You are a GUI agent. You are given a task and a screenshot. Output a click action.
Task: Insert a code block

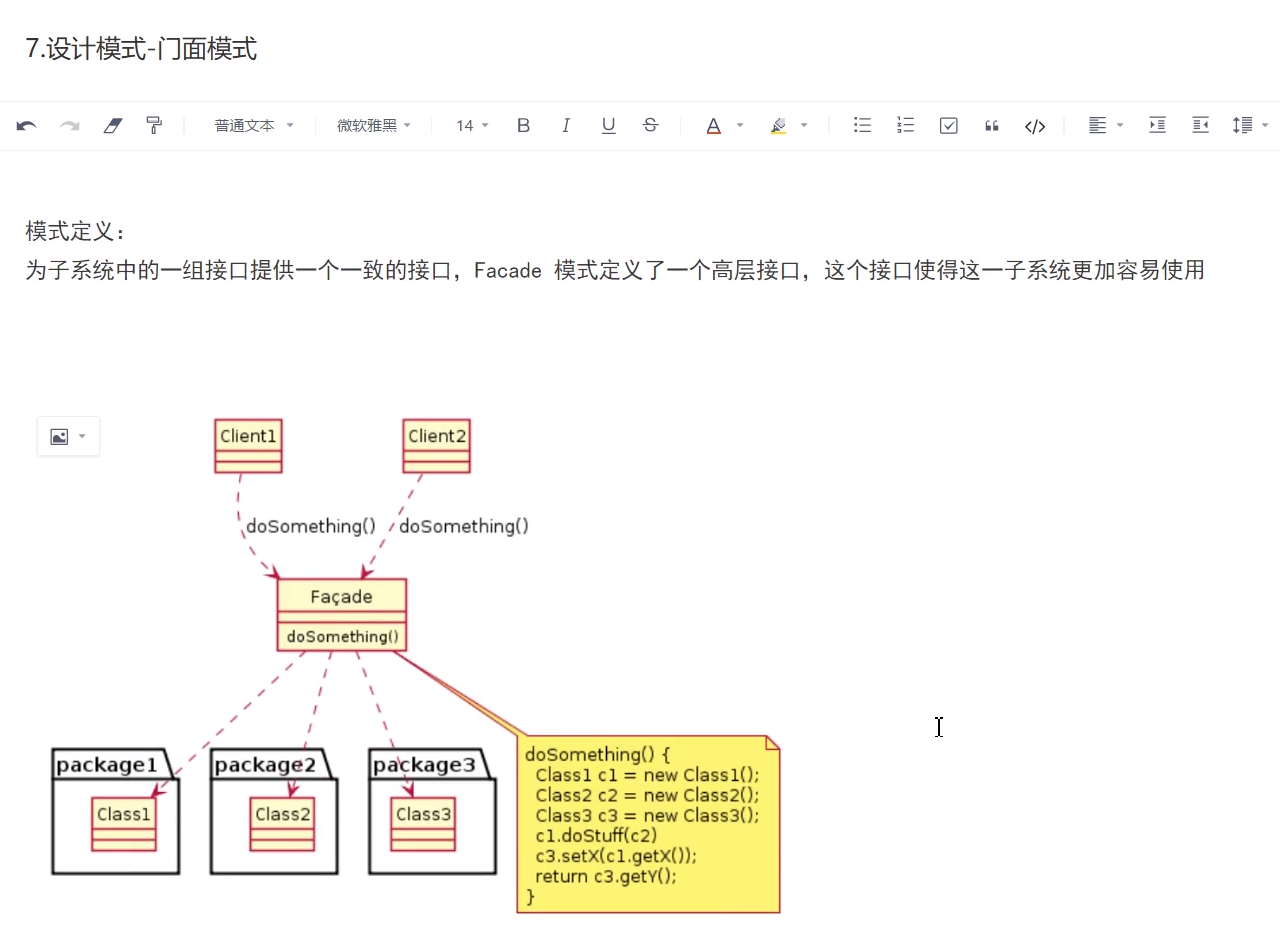1035,125
